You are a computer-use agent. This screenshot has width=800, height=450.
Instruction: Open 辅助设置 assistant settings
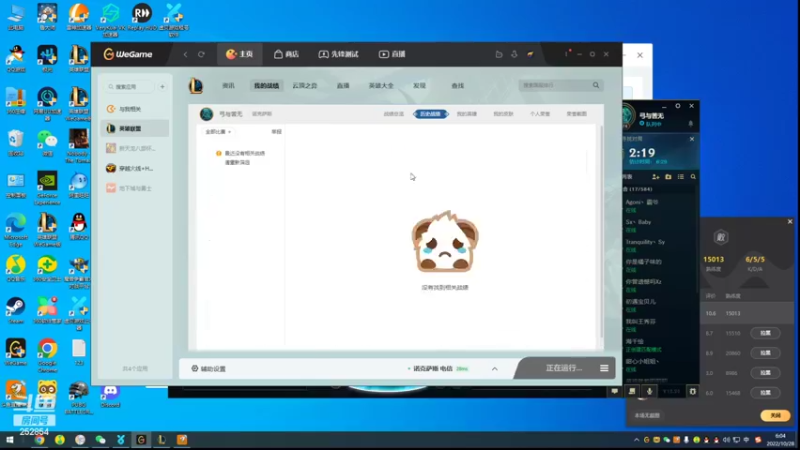pyautogui.click(x=209, y=368)
